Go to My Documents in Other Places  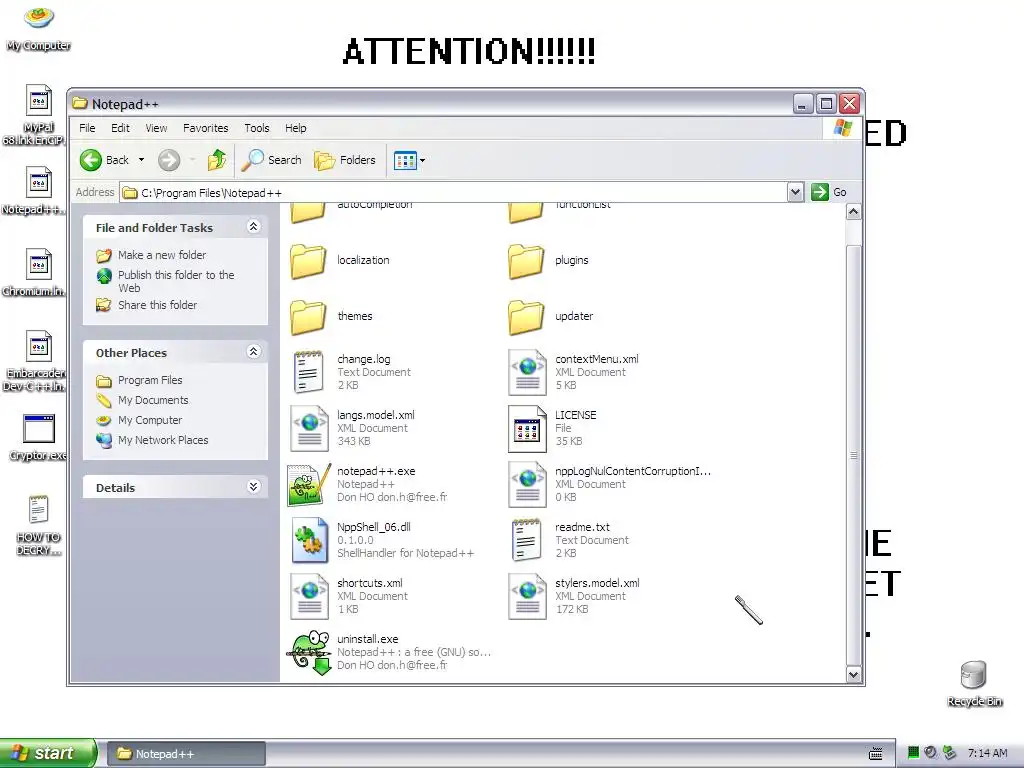153,400
